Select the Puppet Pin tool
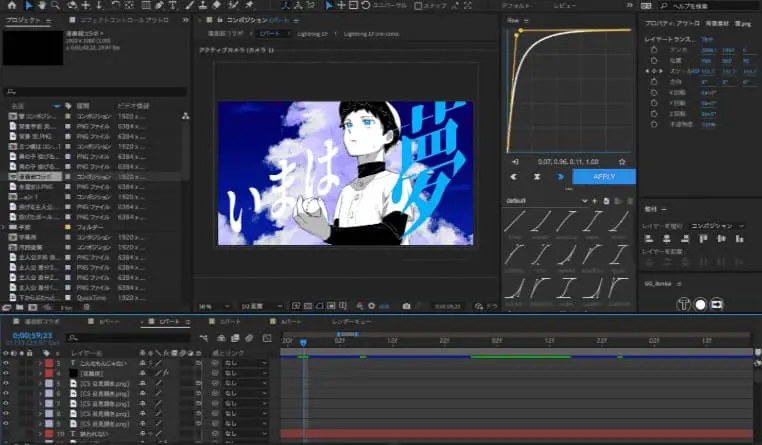 click(x=249, y=5)
